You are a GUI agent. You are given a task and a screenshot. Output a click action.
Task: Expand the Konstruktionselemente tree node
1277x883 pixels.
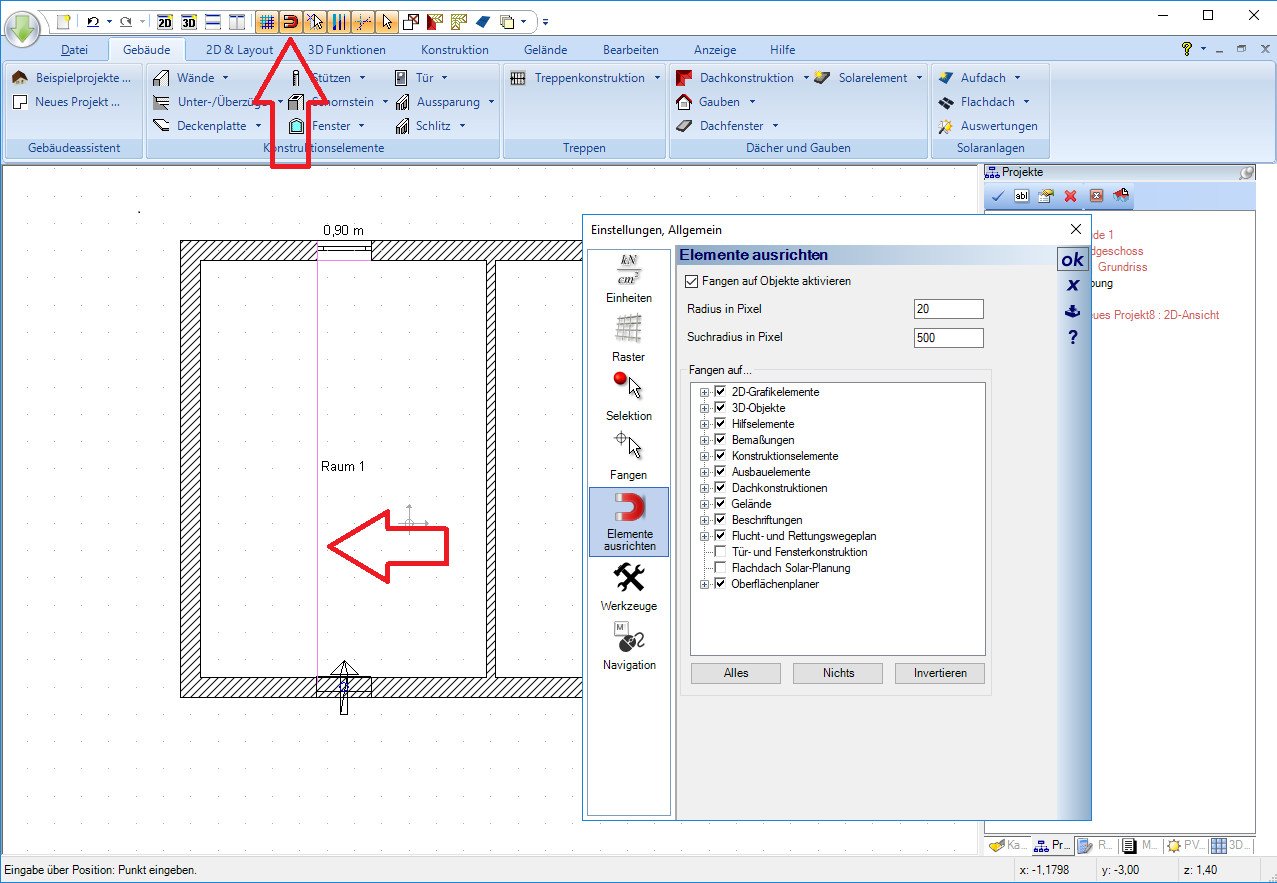tap(705, 456)
